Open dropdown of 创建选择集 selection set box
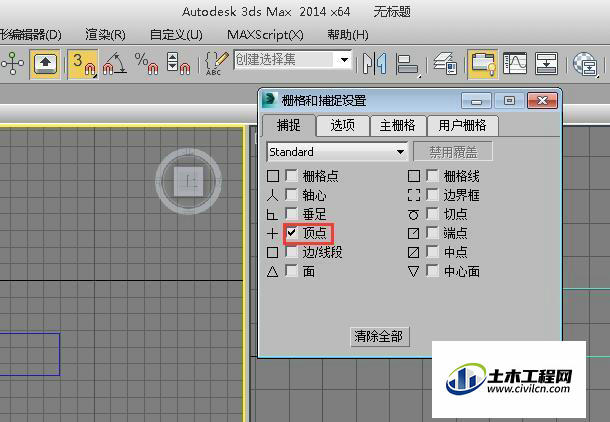The height and width of the screenshot is (422, 610). pyautogui.click(x=344, y=60)
